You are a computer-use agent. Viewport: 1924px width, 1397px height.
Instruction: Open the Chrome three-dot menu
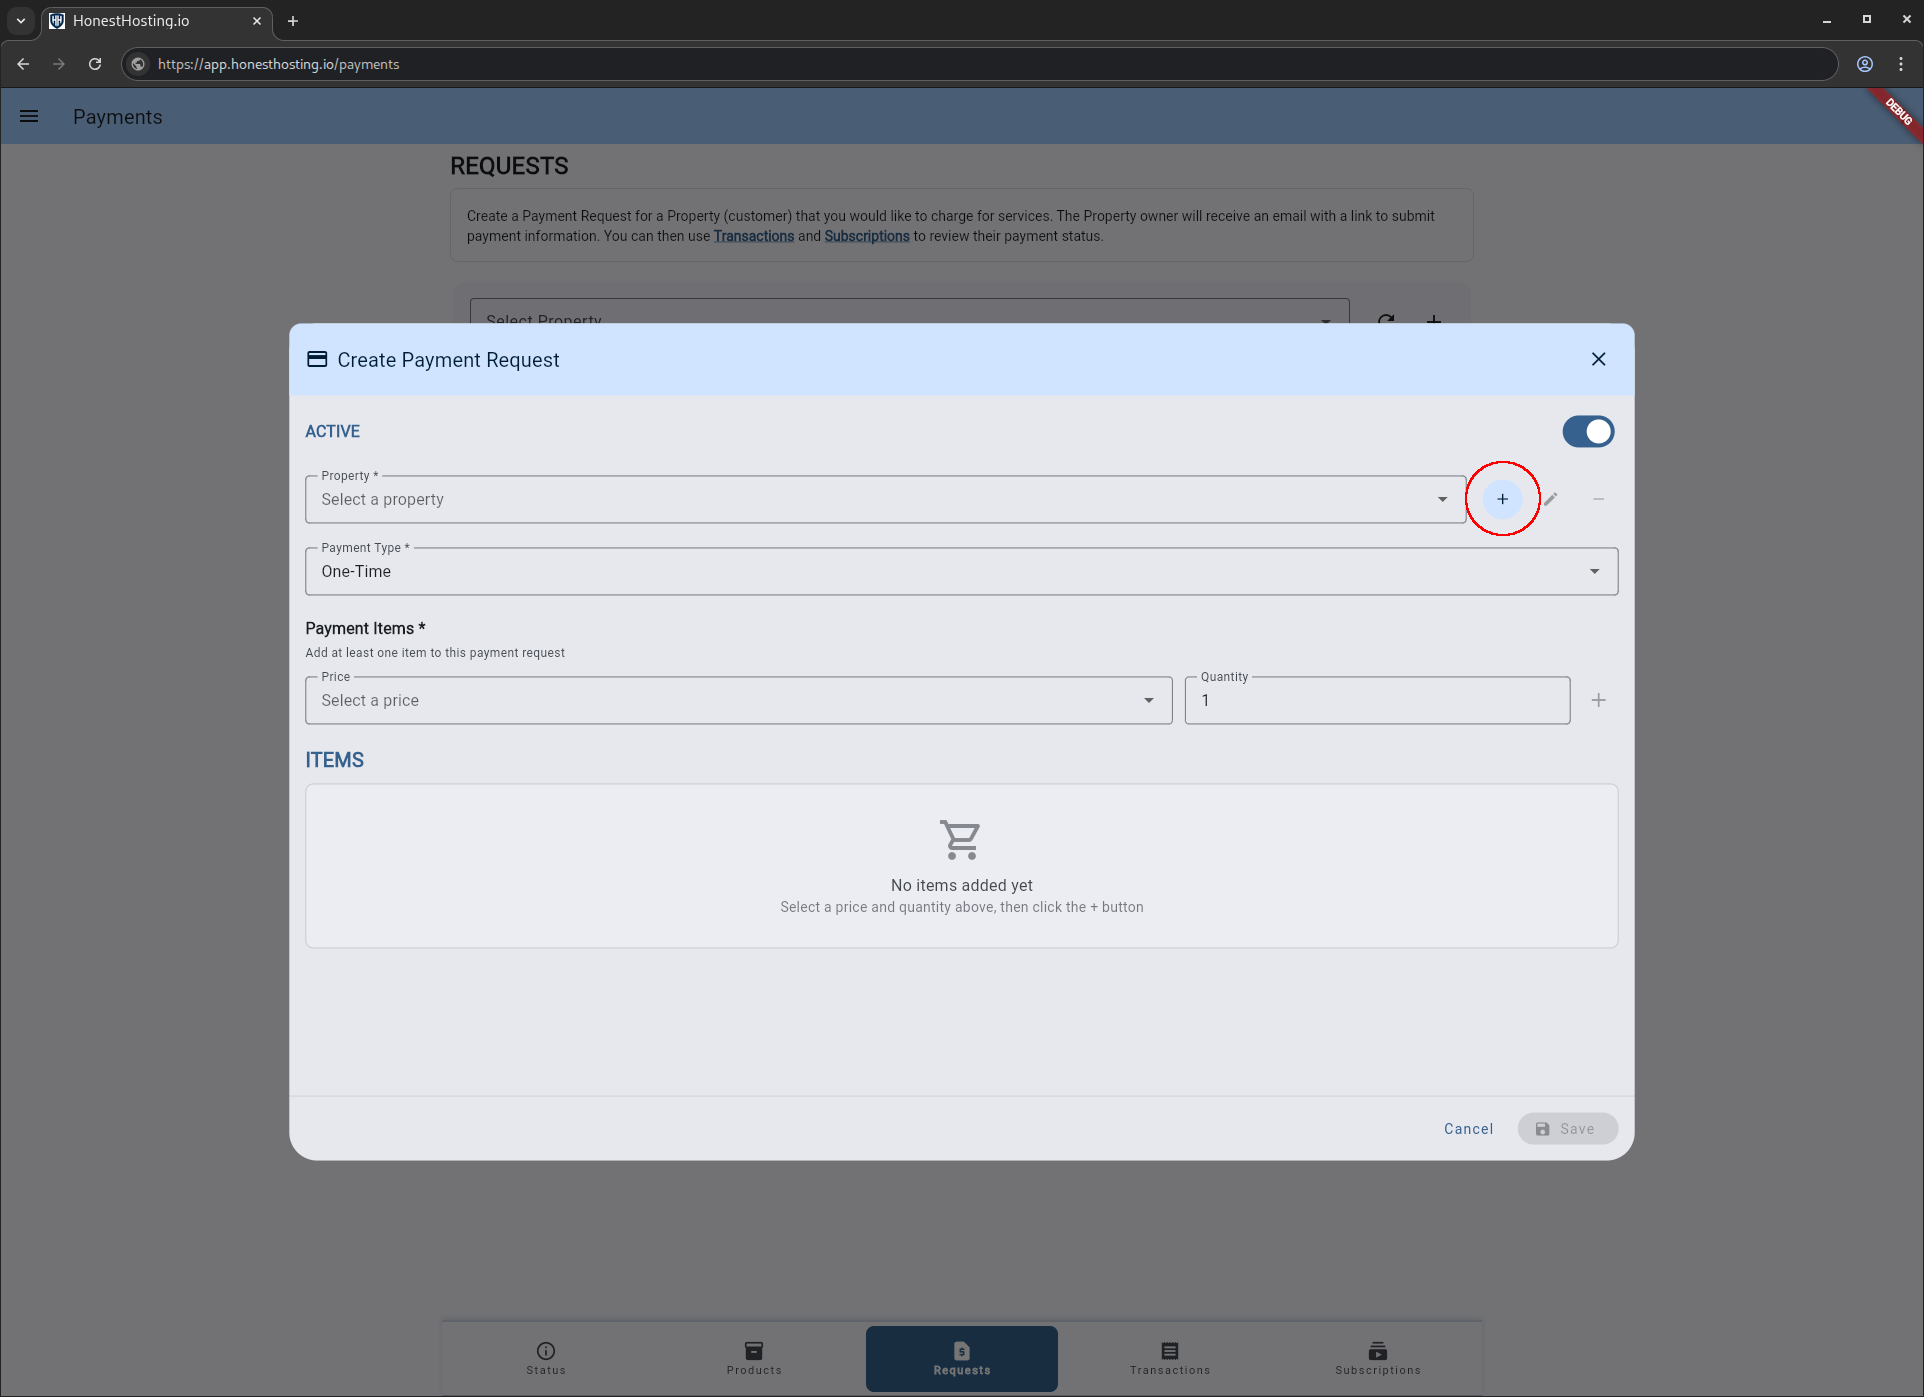tap(1900, 64)
